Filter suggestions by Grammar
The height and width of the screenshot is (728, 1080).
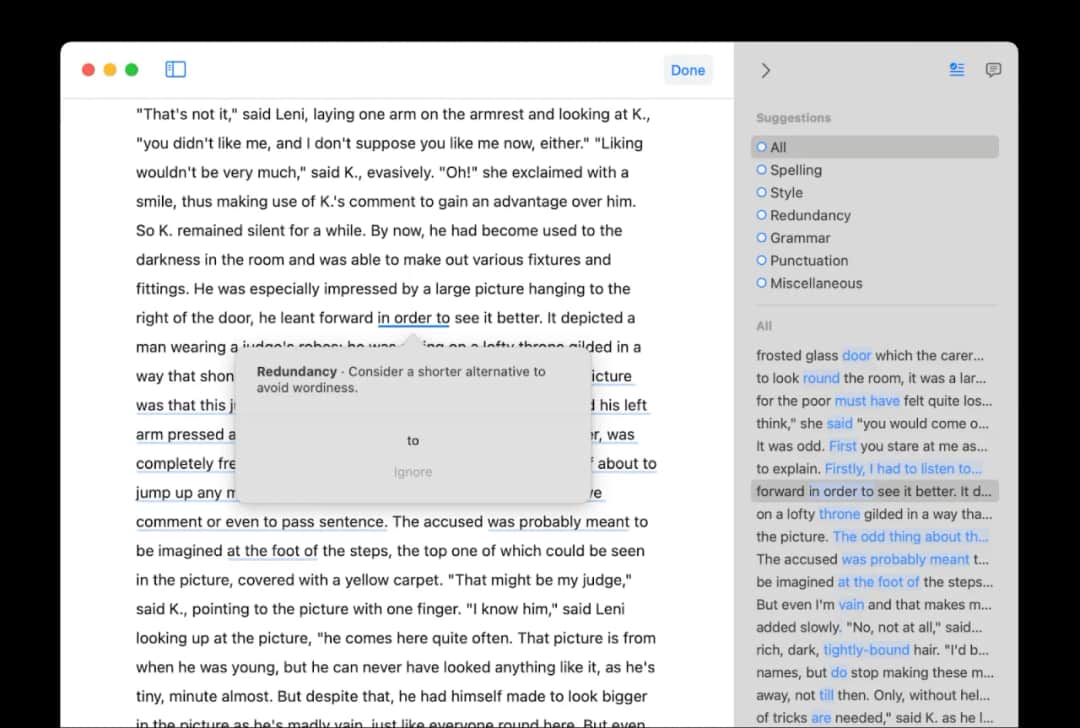799,238
